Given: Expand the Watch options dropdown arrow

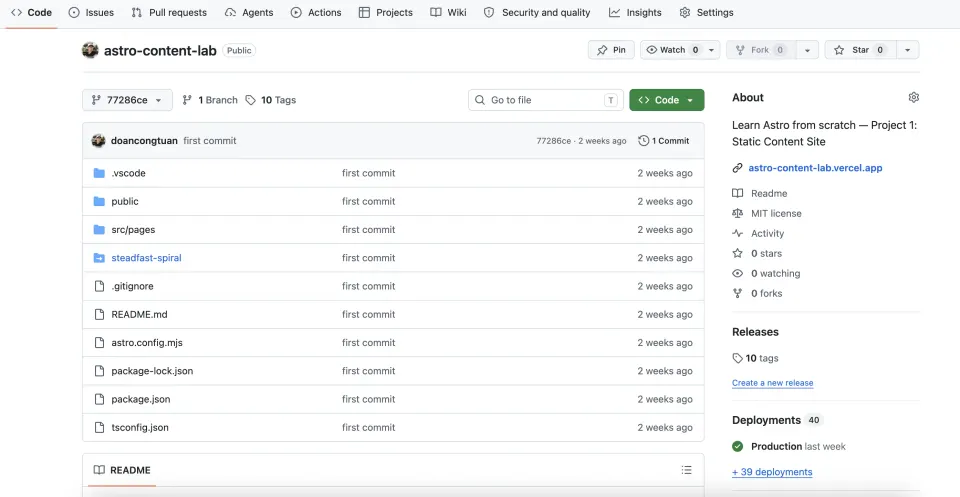Looking at the screenshot, I should (711, 50).
